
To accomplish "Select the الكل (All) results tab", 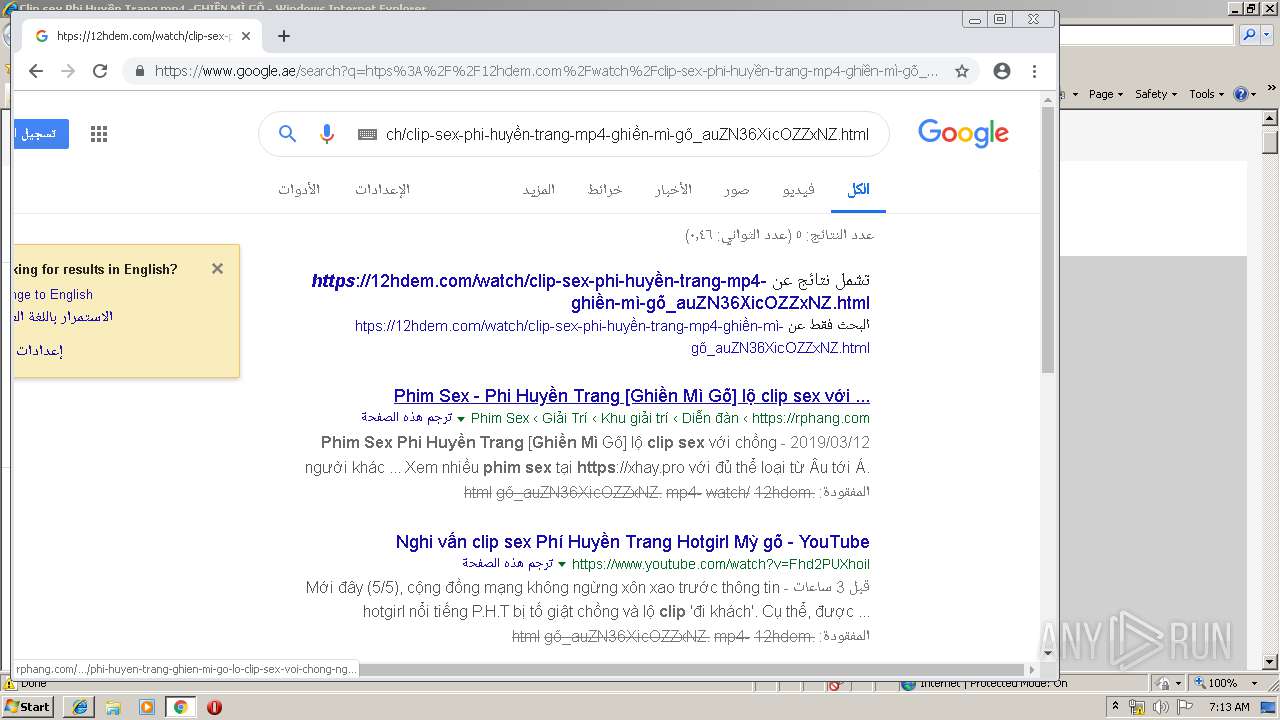I will (858, 190).
